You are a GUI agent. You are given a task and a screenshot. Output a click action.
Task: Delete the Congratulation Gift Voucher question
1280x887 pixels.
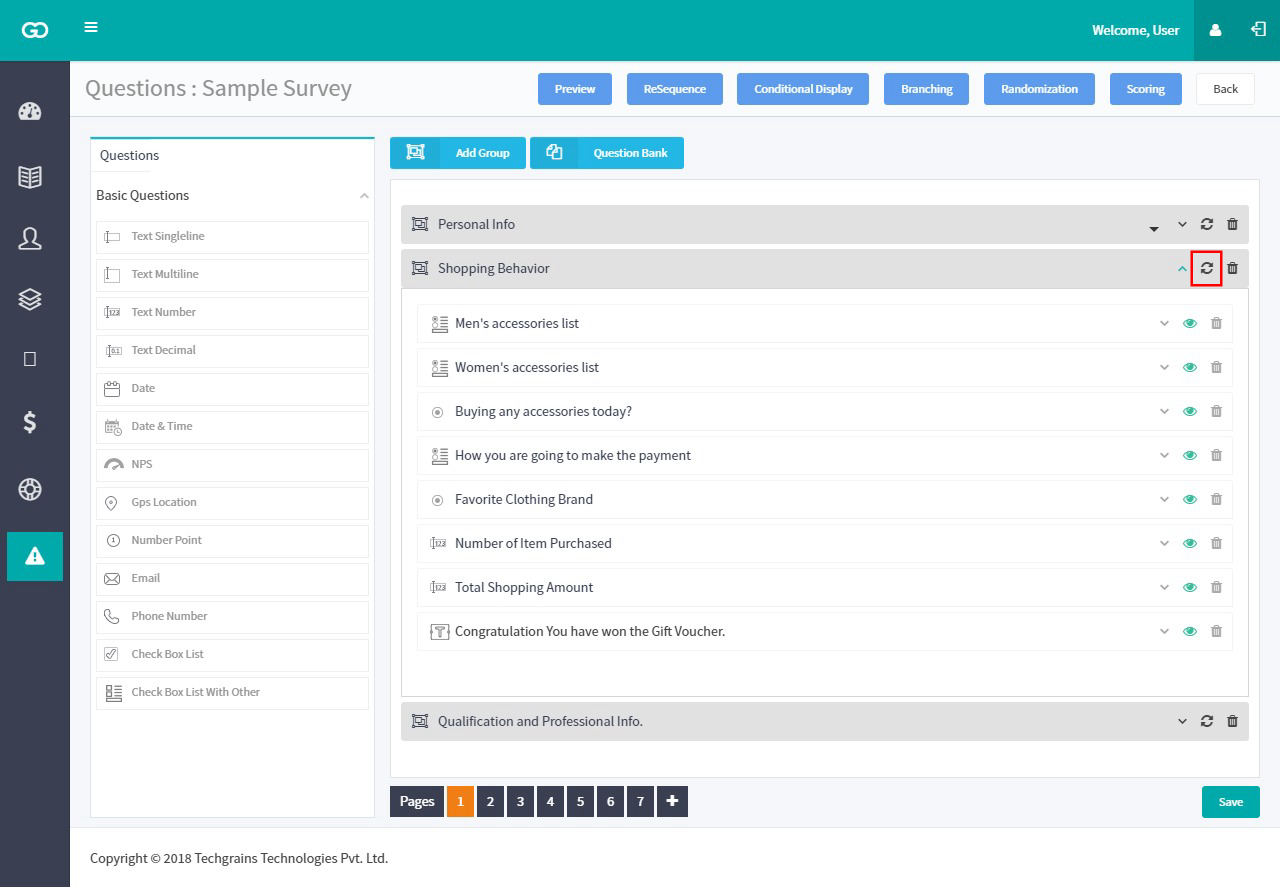point(1216,631)
